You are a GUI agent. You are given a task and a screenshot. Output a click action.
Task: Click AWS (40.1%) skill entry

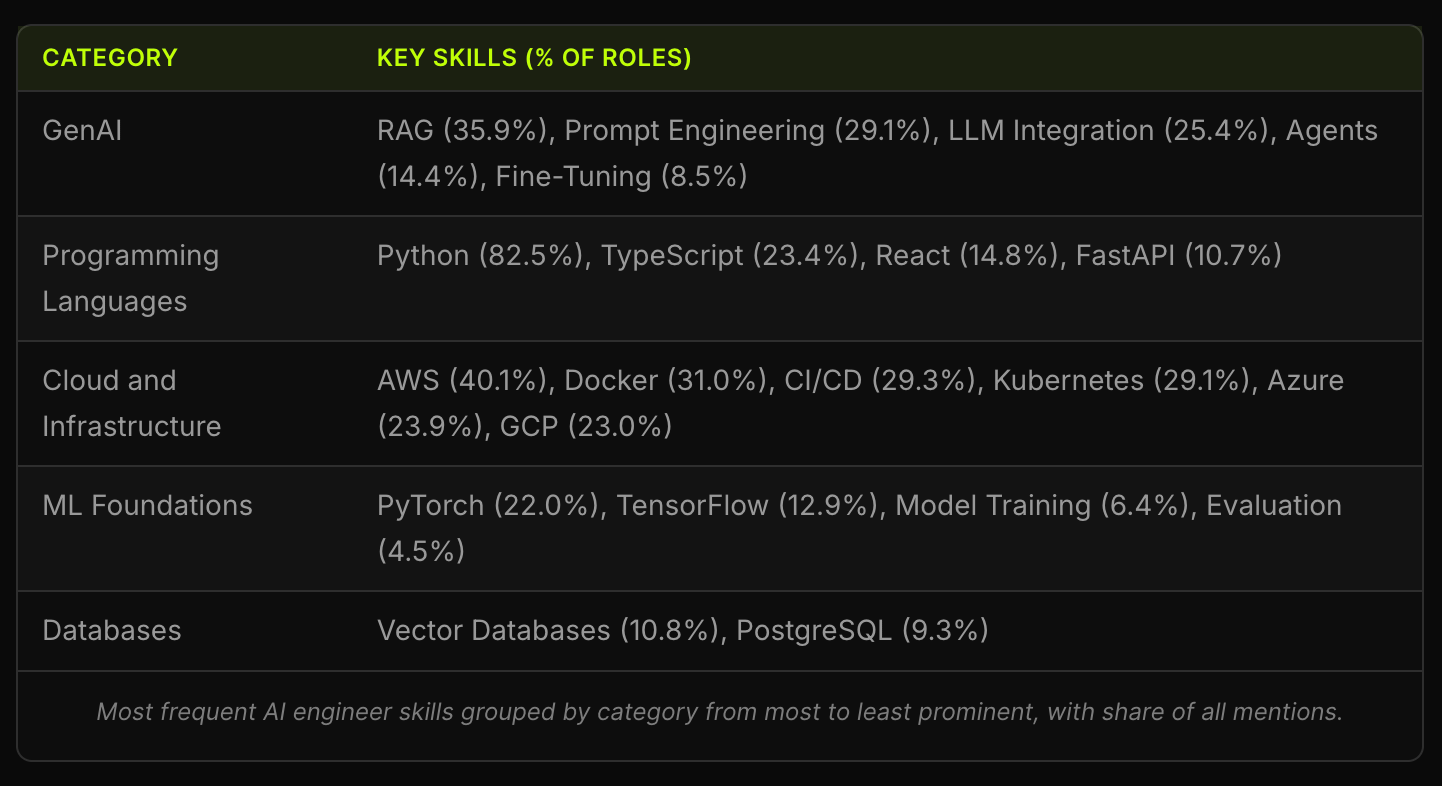coord(465,381)
